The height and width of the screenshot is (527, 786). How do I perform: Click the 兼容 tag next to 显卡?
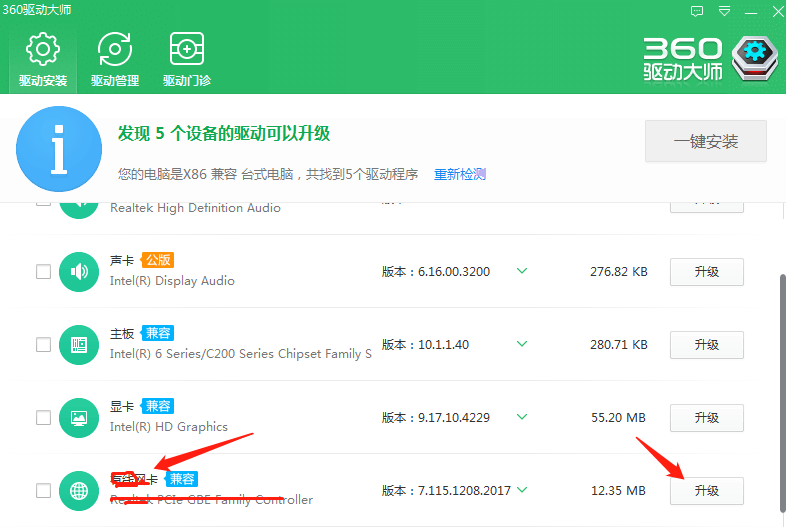(x=157, y=406)
